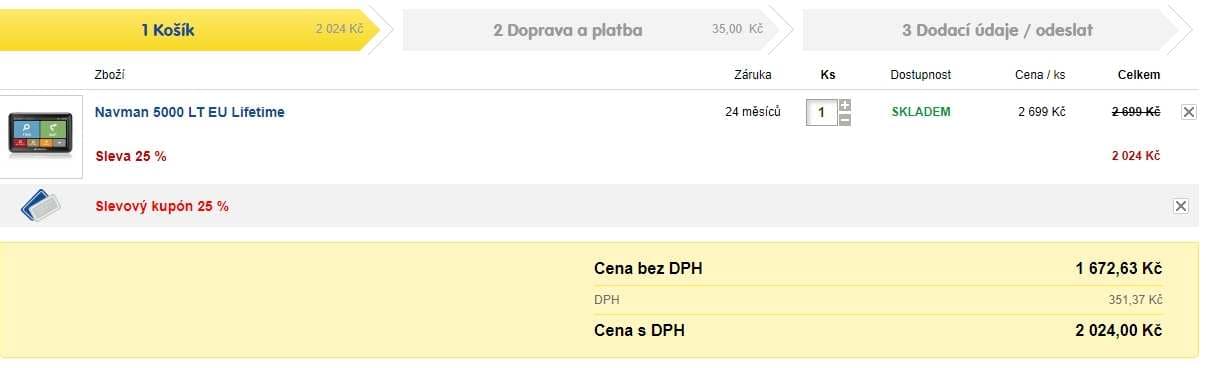The height and width of the screenshot is (368, 1206).
Task: Click the Dostupnost column header
Action: click(921, 75)
